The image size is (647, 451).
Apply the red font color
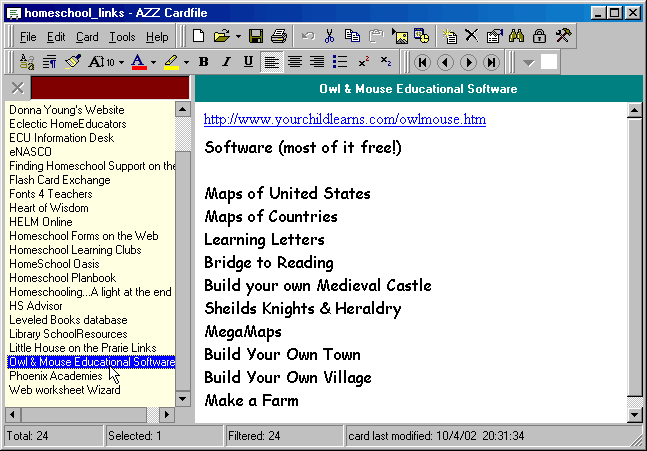pyautogui.click(x=139, y=62)
